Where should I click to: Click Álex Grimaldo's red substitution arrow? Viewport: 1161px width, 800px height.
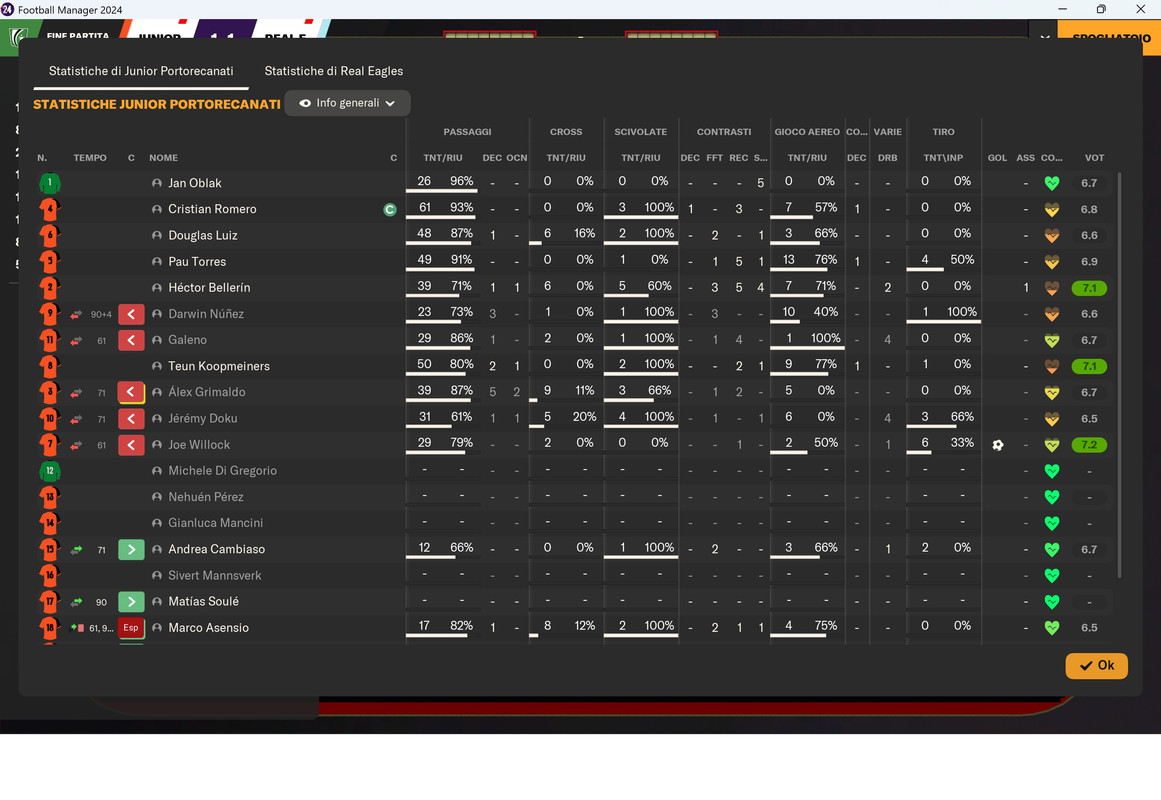[131, 392]
